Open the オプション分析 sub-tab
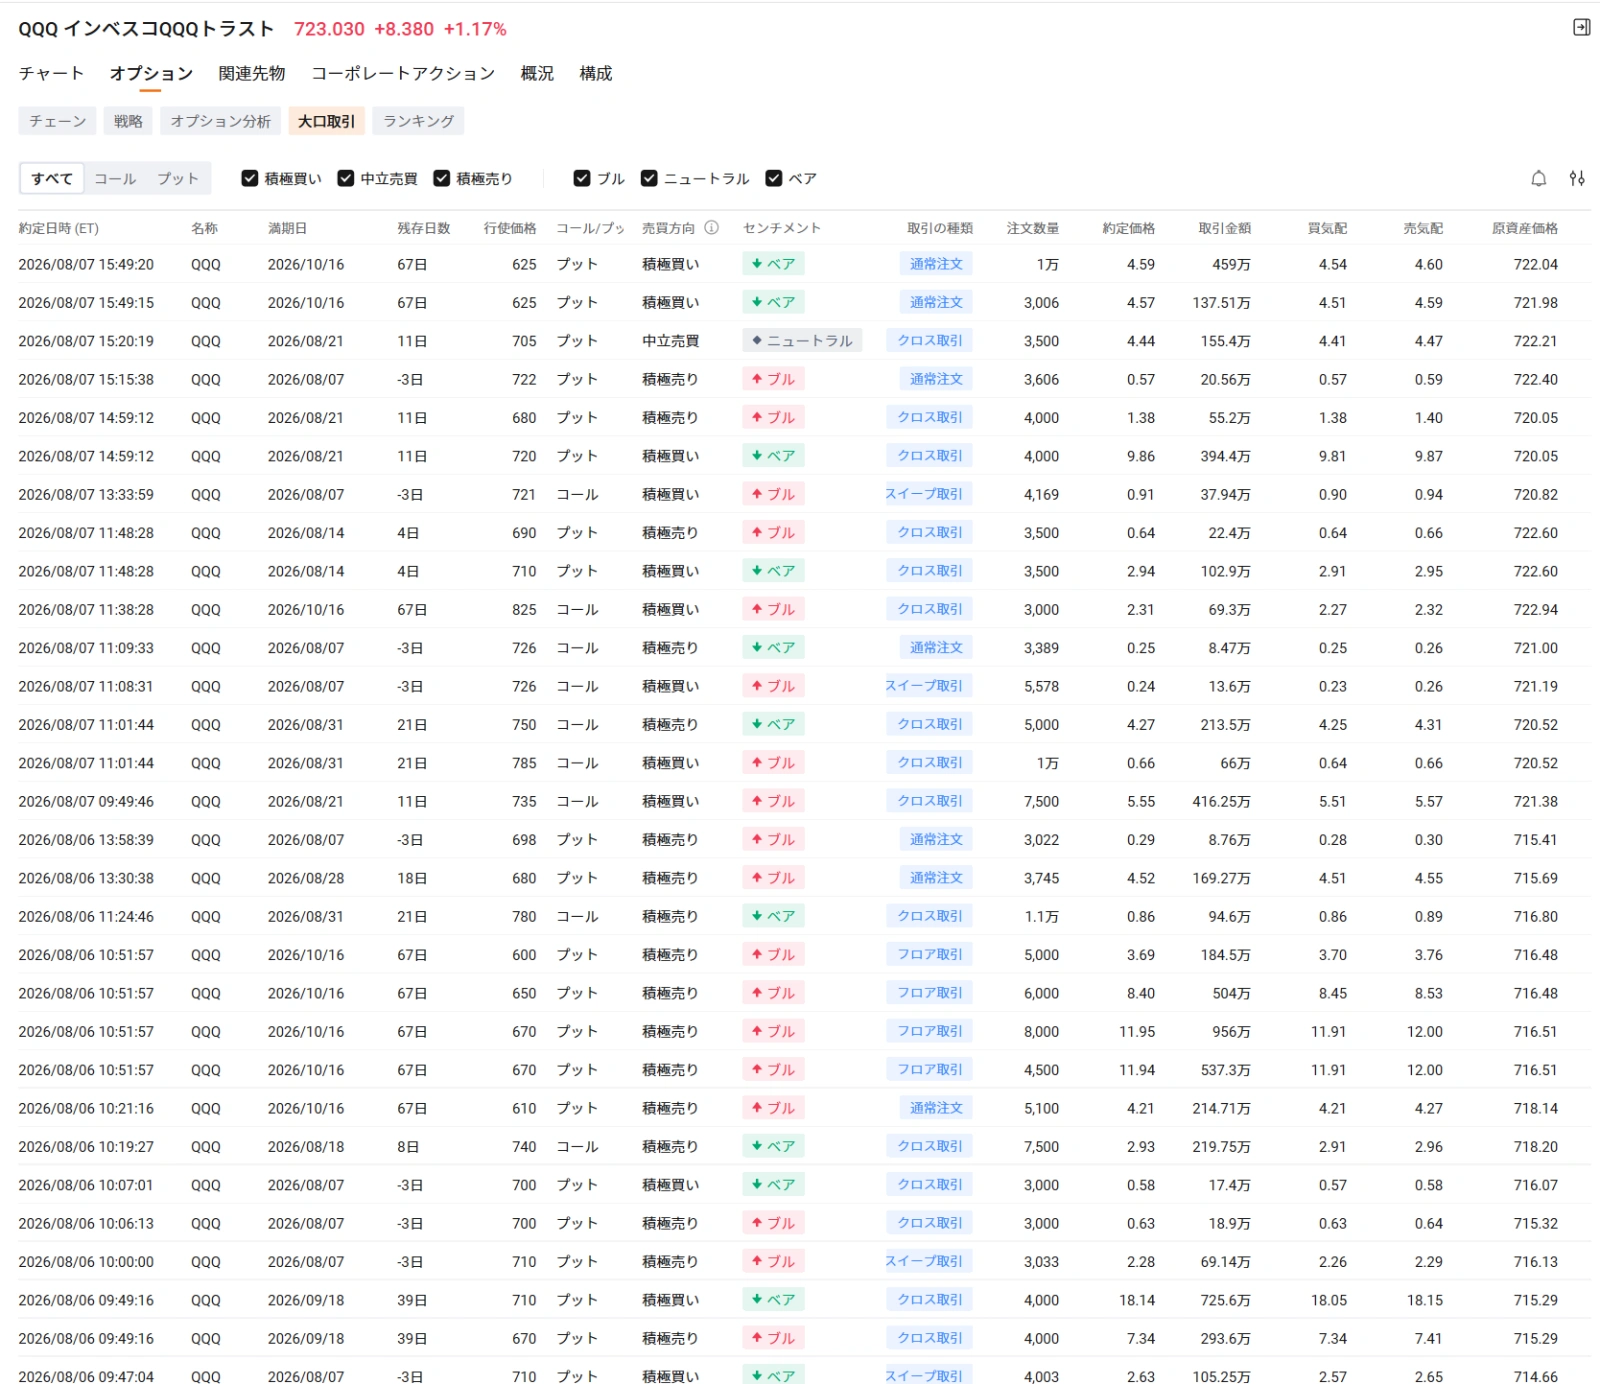The image size is (1600, 1384). (x=220, y=121)
